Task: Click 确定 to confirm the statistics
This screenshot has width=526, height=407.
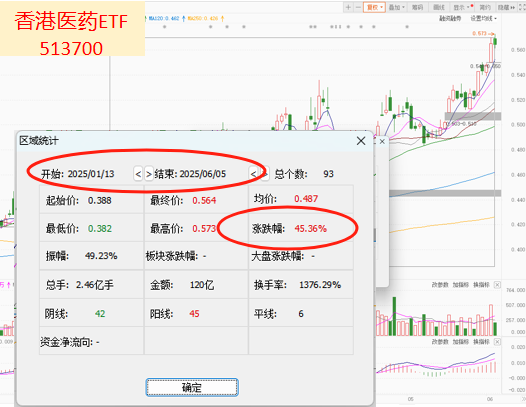Action: (192, 388)
